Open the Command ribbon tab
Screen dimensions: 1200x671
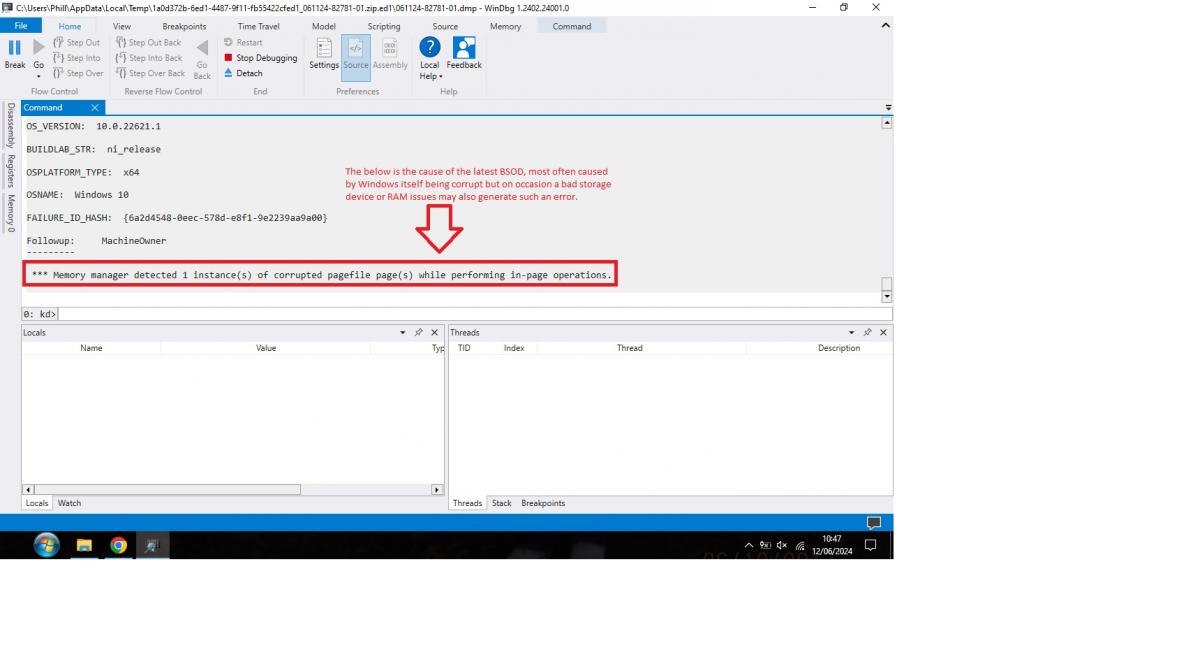[572, 26]
